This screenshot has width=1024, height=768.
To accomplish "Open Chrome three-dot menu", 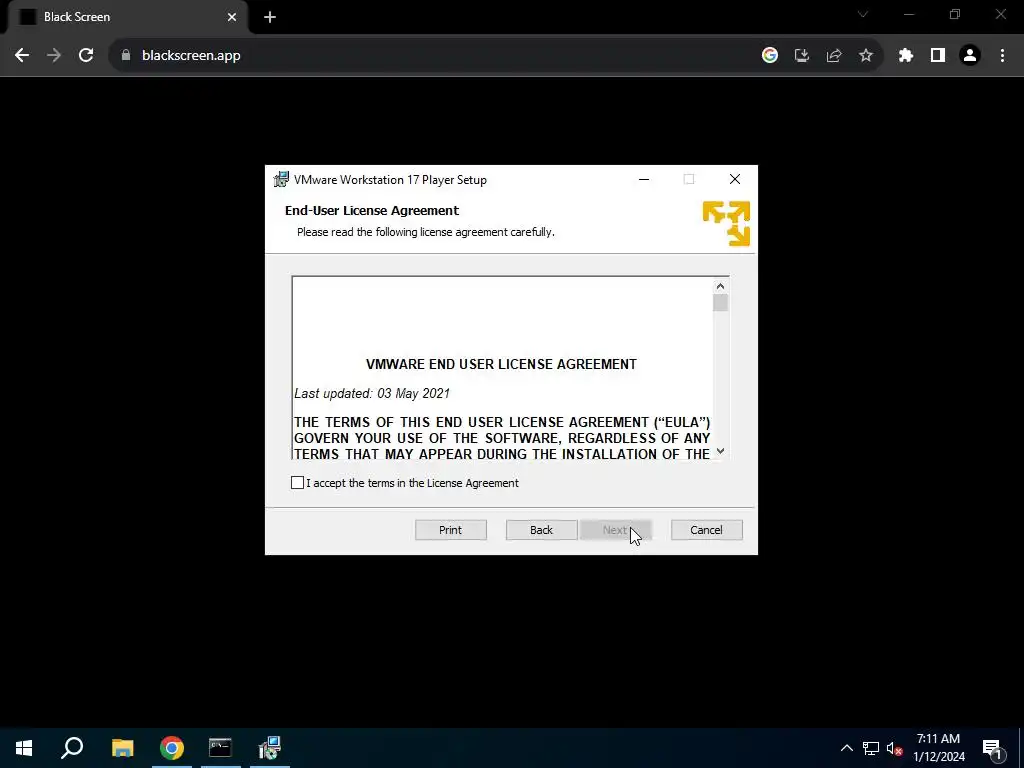I will pos(1002,56).
